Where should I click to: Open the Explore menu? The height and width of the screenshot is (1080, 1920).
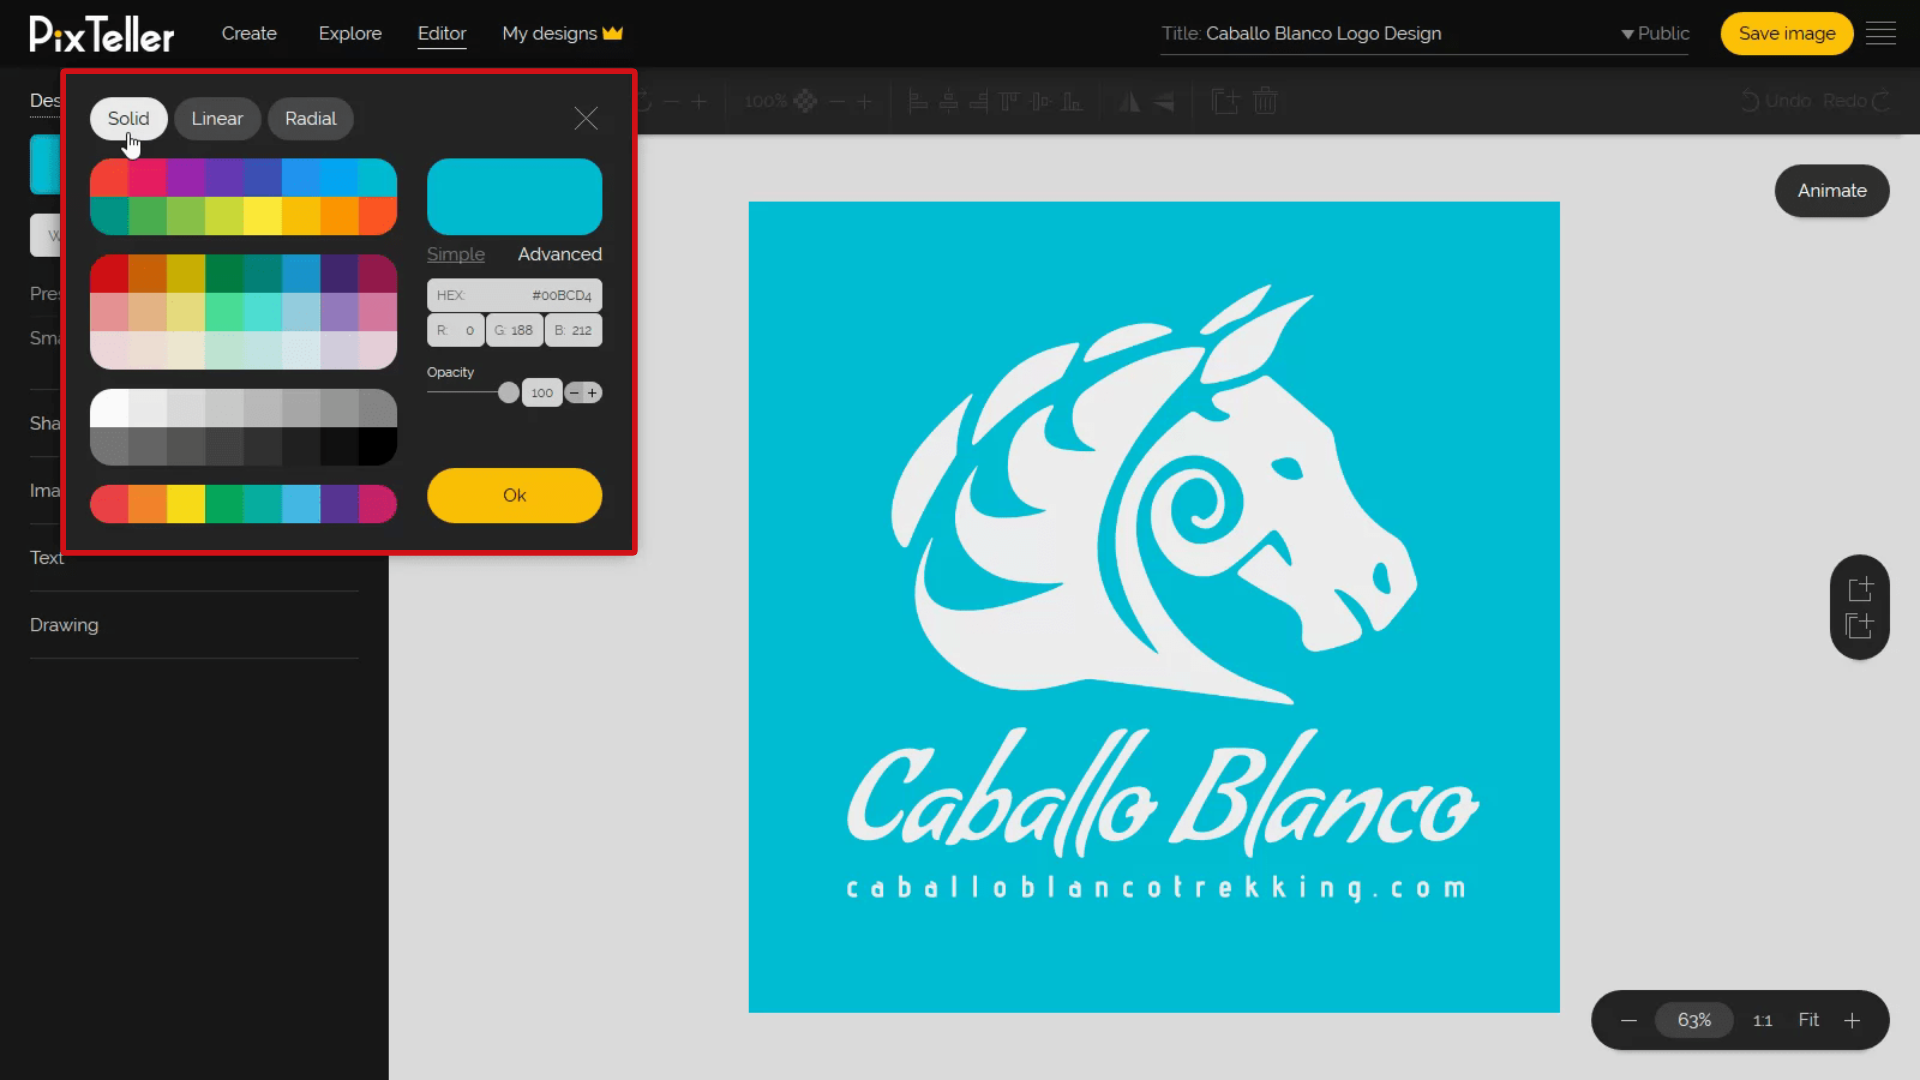click(349, 33)
